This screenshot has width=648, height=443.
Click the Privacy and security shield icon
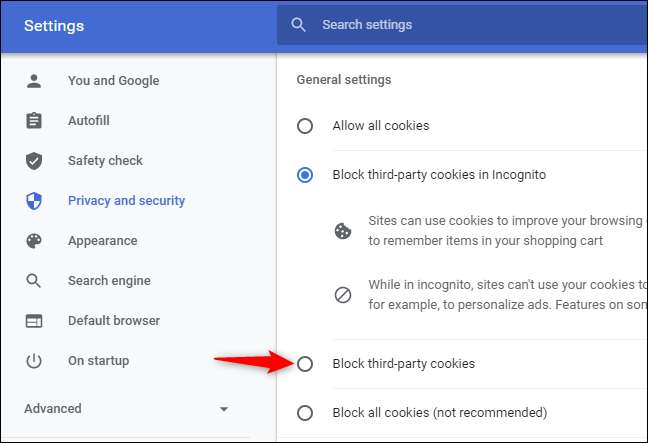click(34, 201)
